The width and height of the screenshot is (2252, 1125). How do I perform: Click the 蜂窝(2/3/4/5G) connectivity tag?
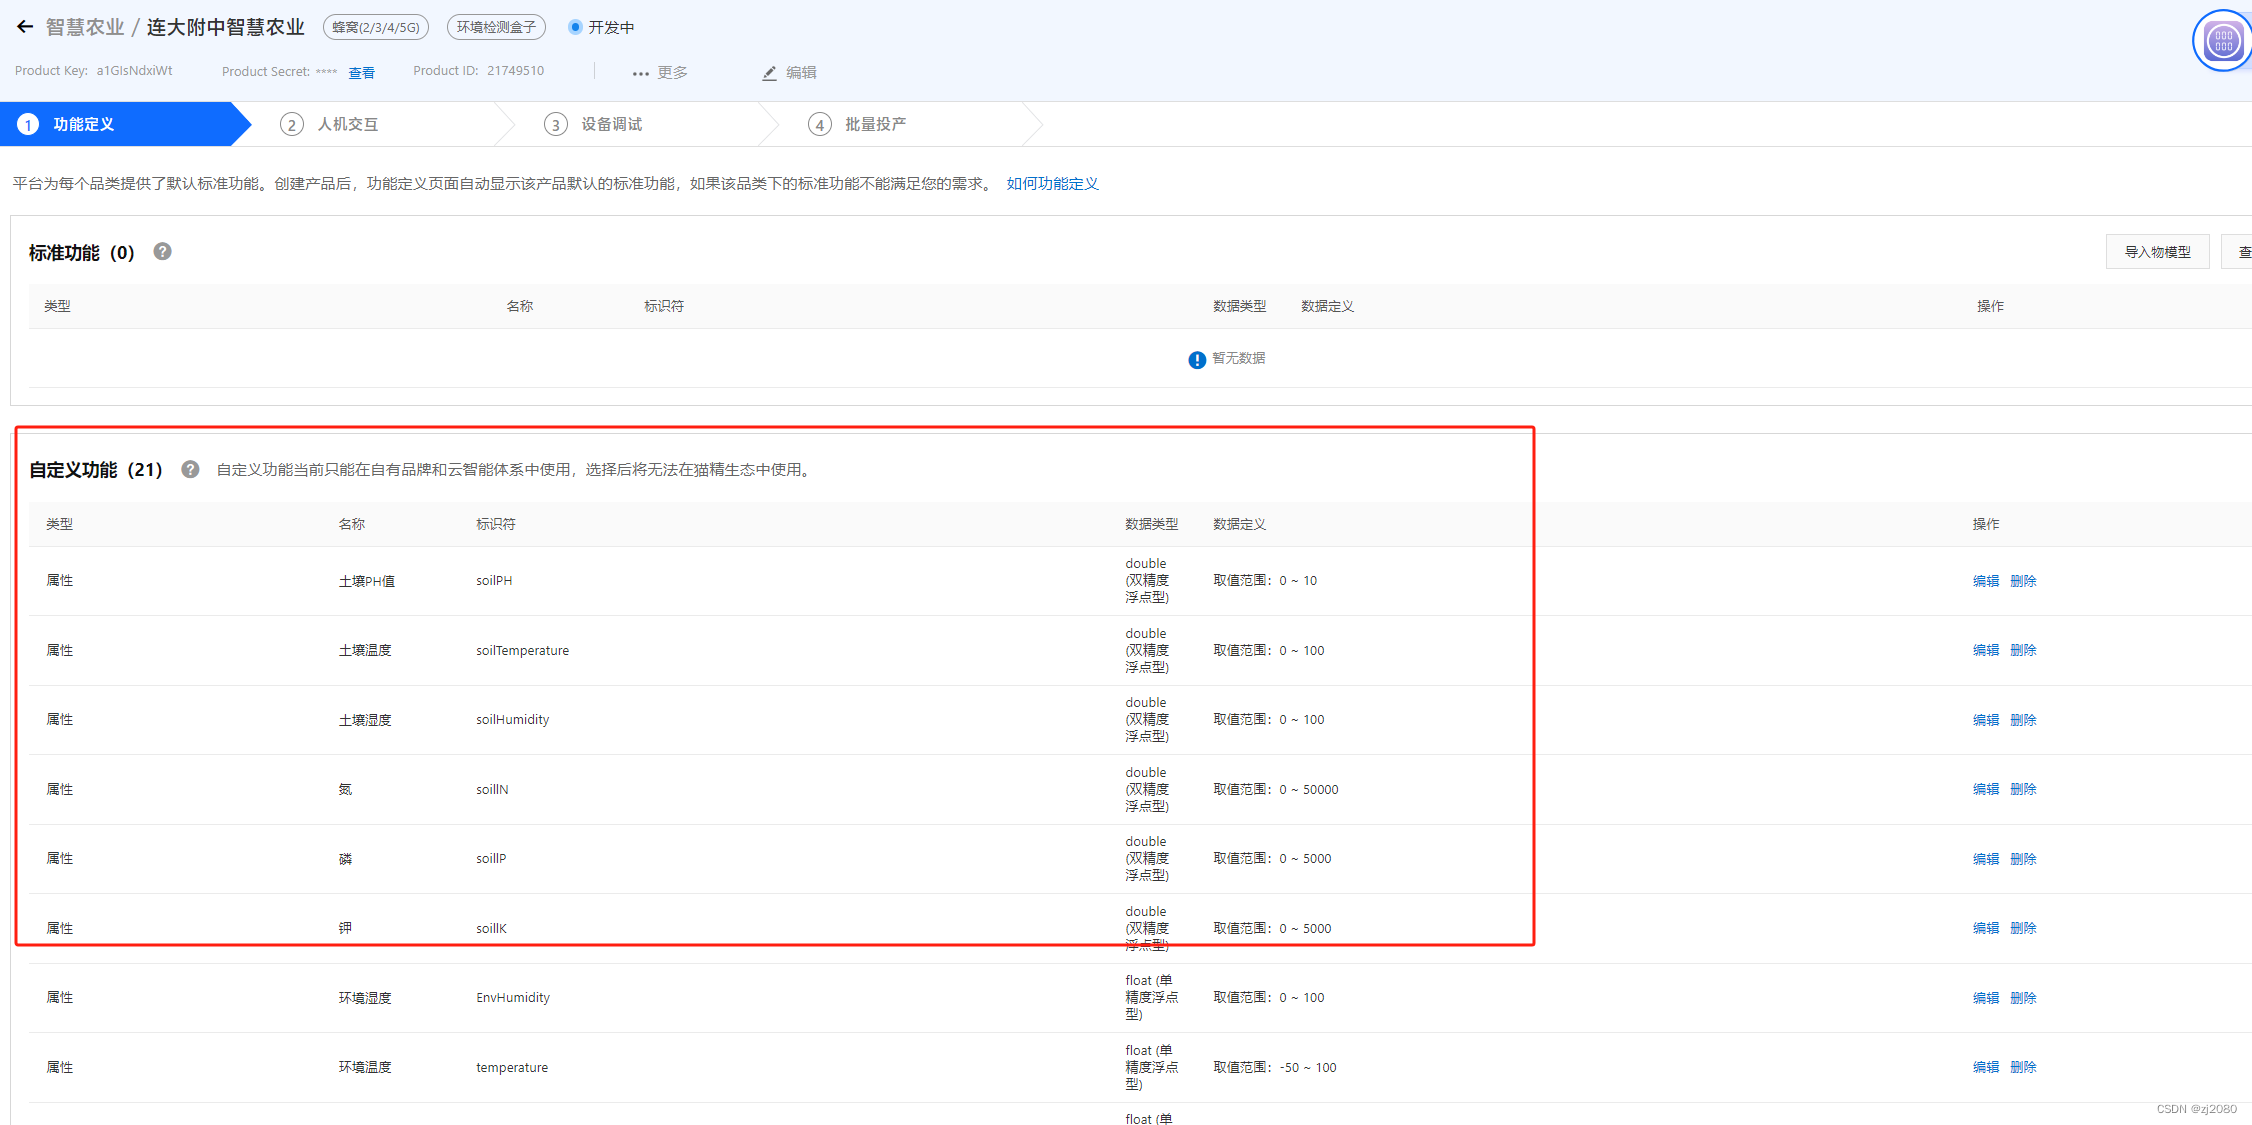point(375,27)
